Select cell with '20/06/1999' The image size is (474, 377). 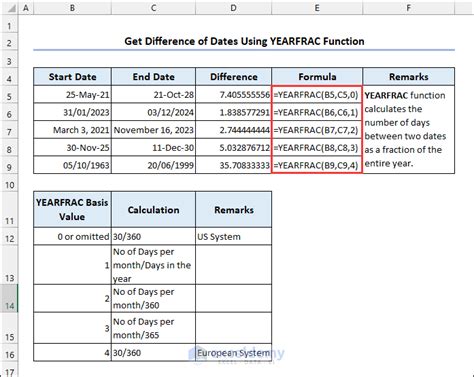(x=153, y=165)
